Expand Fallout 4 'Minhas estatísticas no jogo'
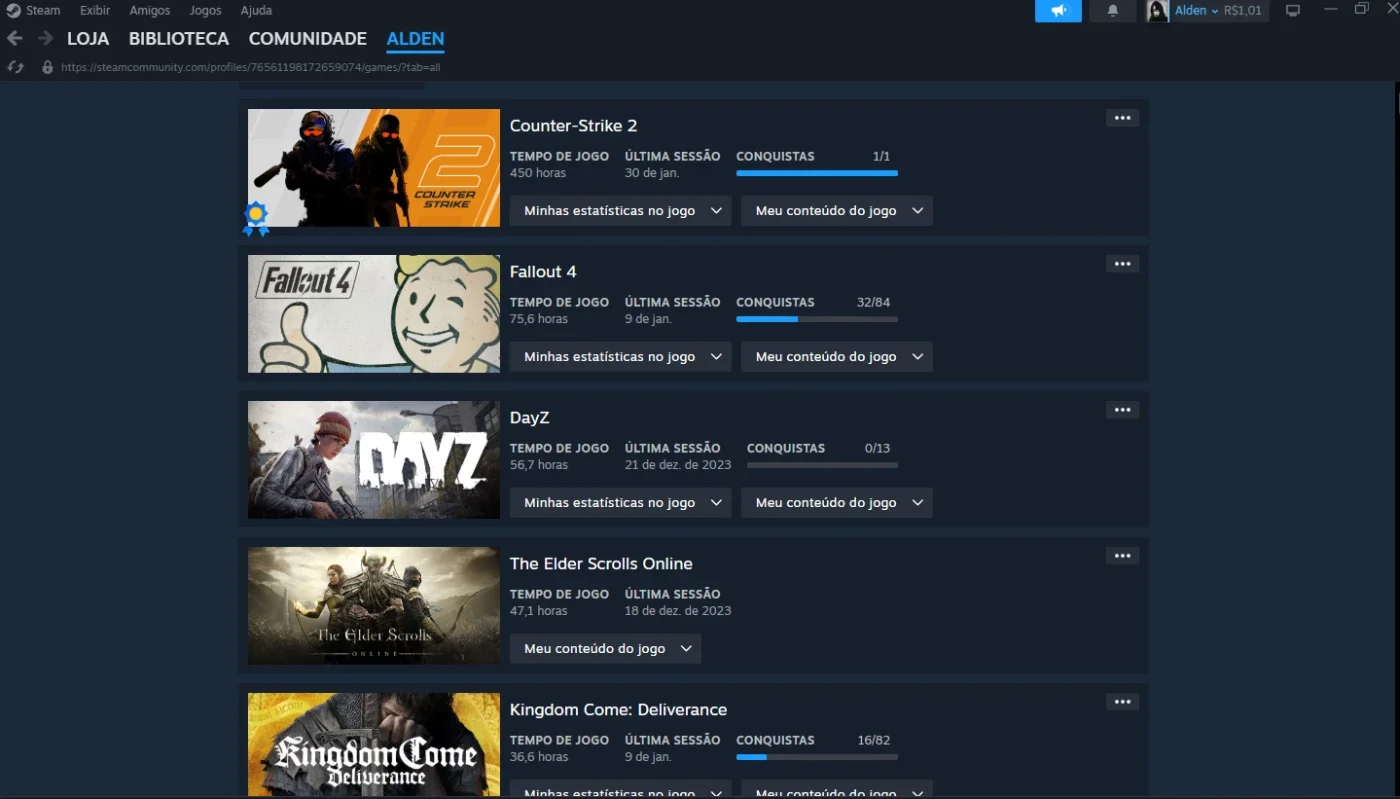Image resolution: width=1400 pixels, height=799 pixels. (x=620, y=357)
